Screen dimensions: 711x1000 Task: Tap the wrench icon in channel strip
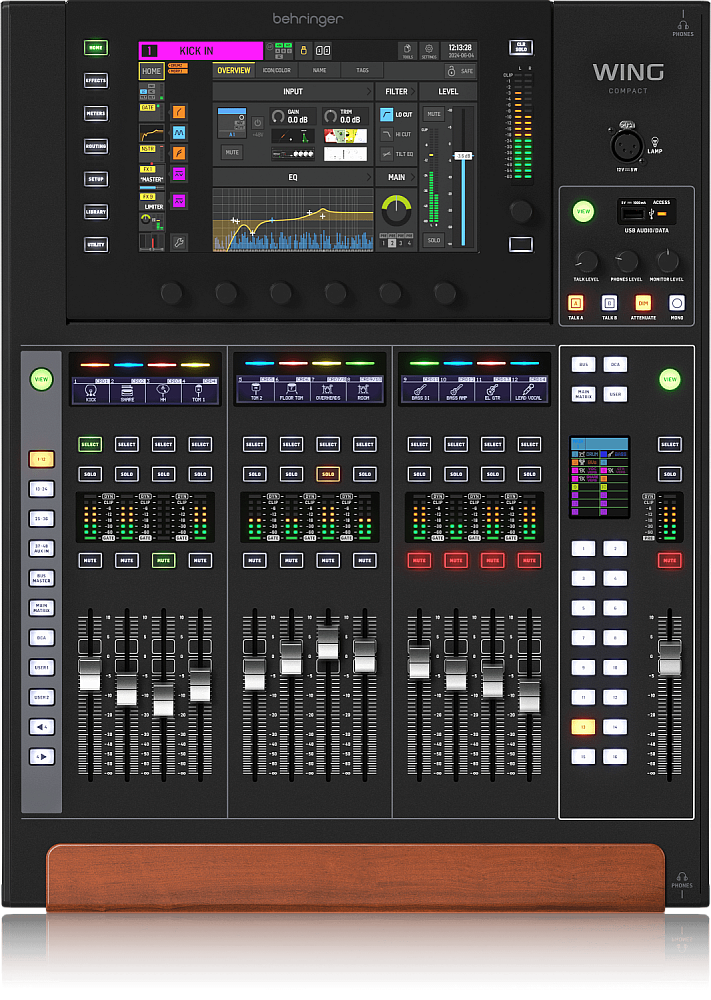[x=179, y=242]
